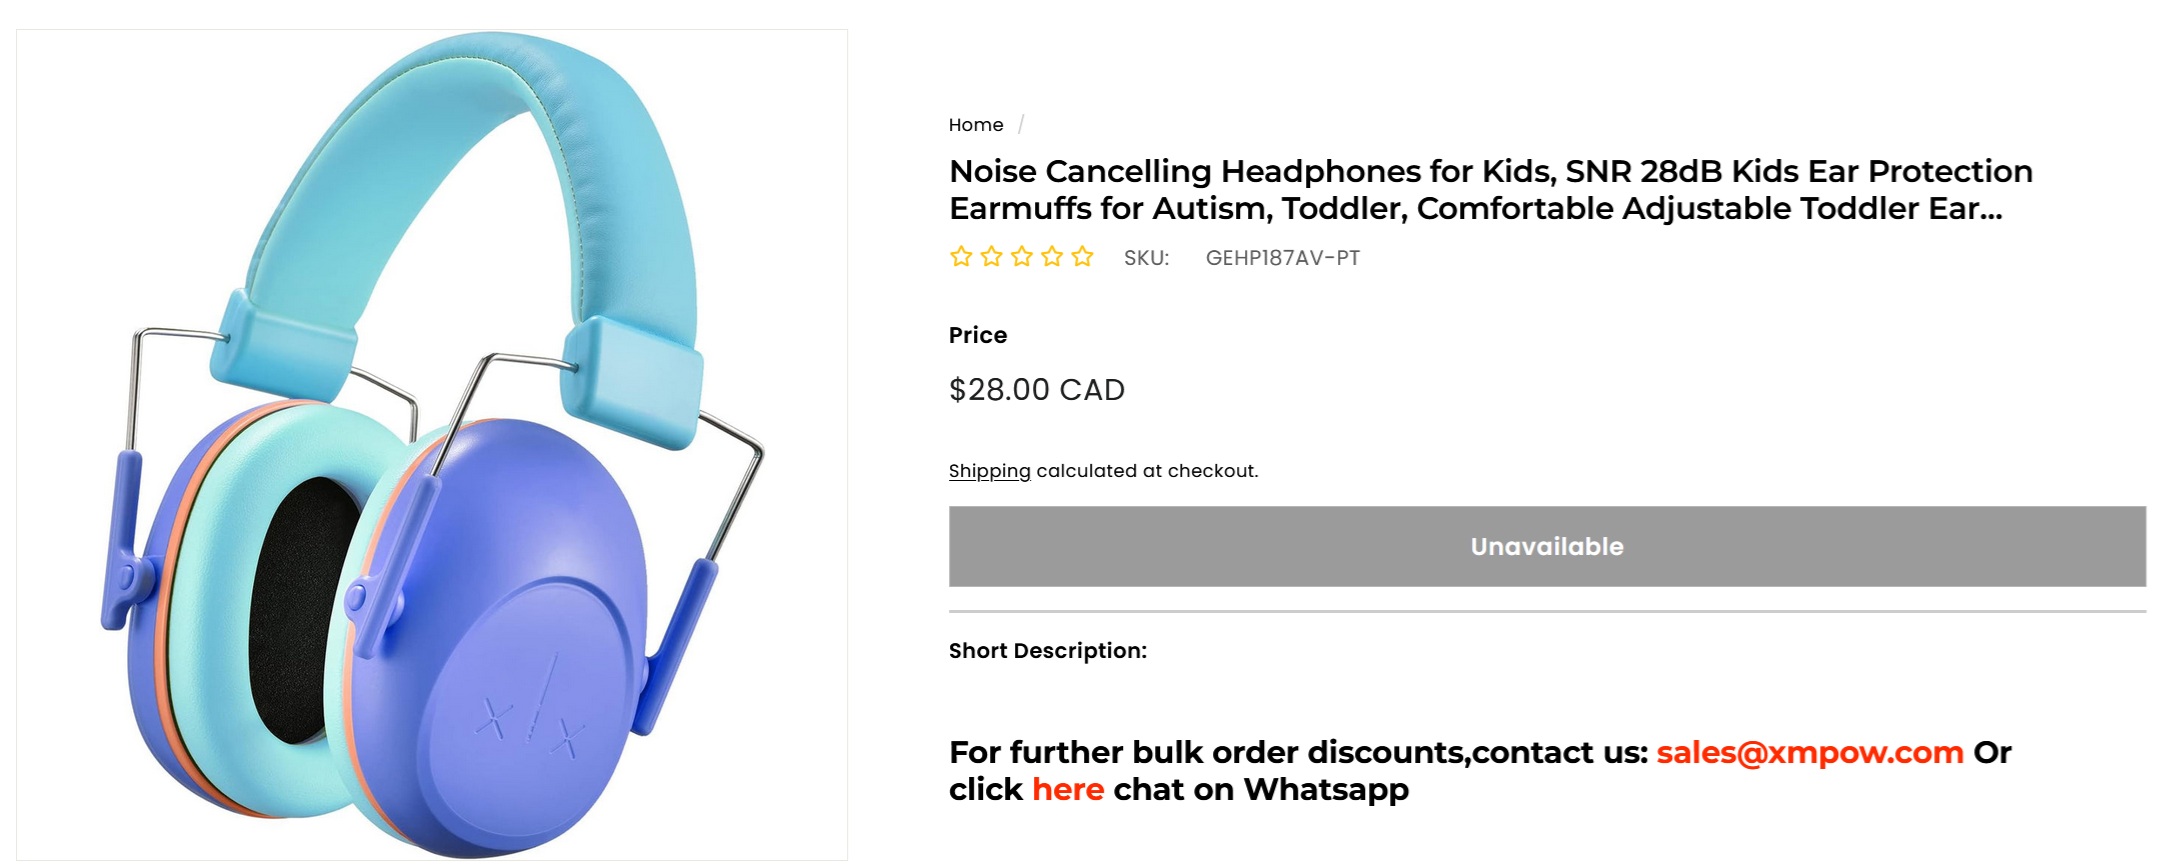Click the fourth rating star
This screenshot has width=2184, height=868.
coord(1052,257)
